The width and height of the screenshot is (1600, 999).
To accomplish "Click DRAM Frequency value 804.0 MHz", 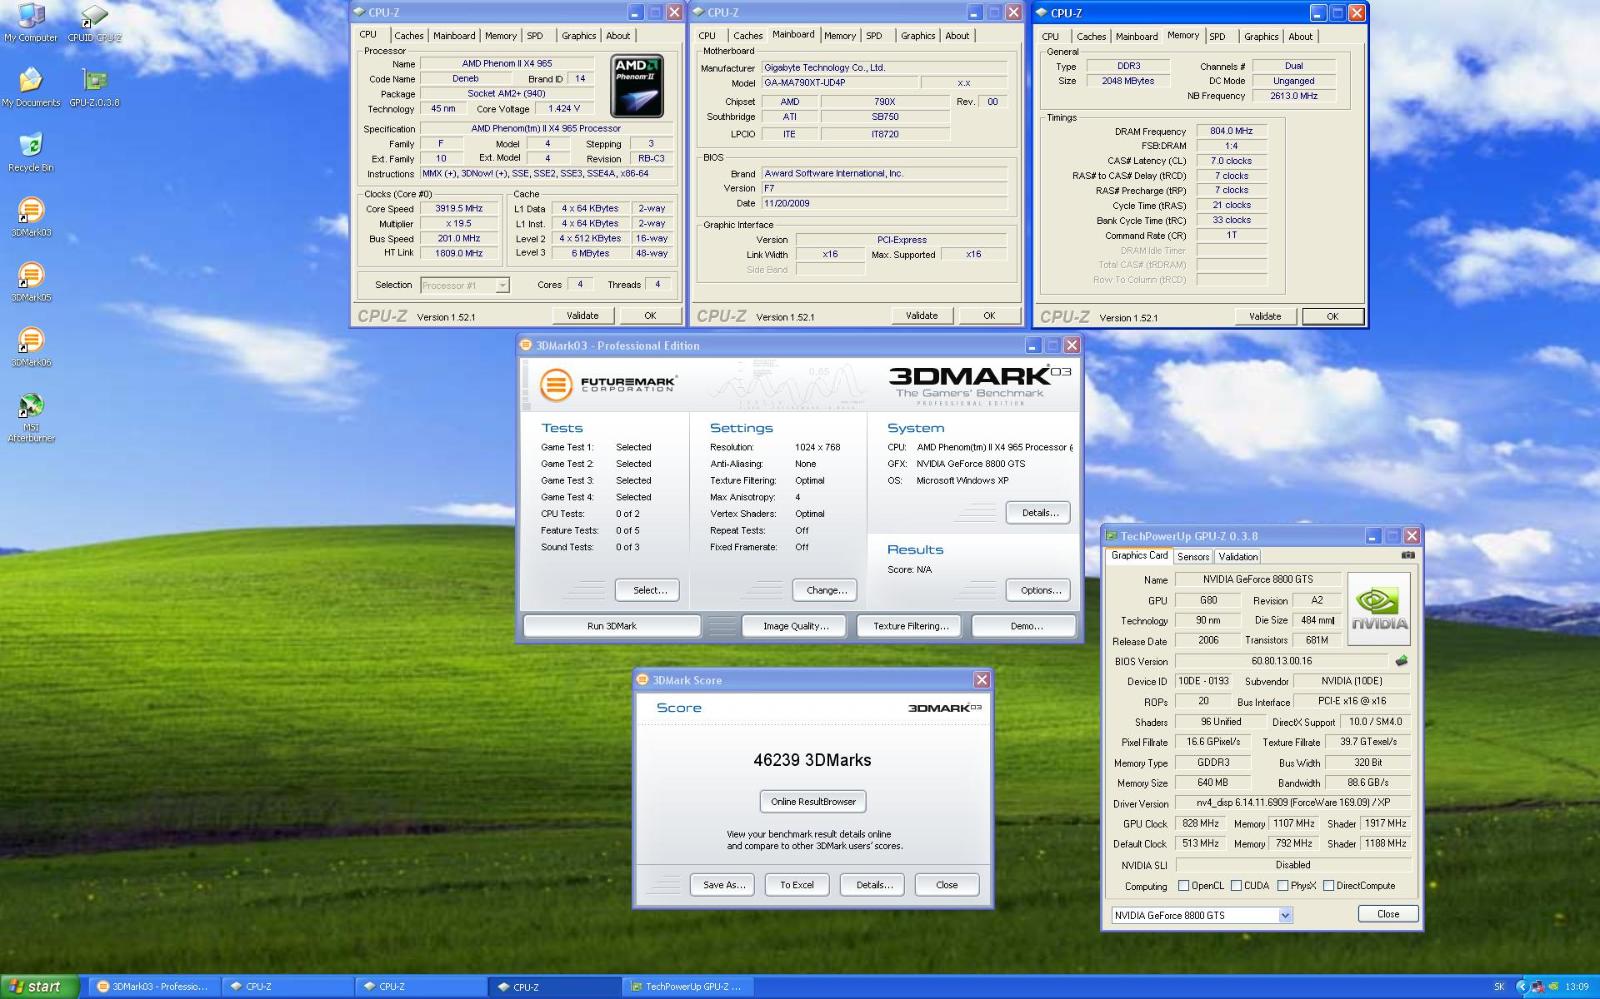I will [1231, 131].
